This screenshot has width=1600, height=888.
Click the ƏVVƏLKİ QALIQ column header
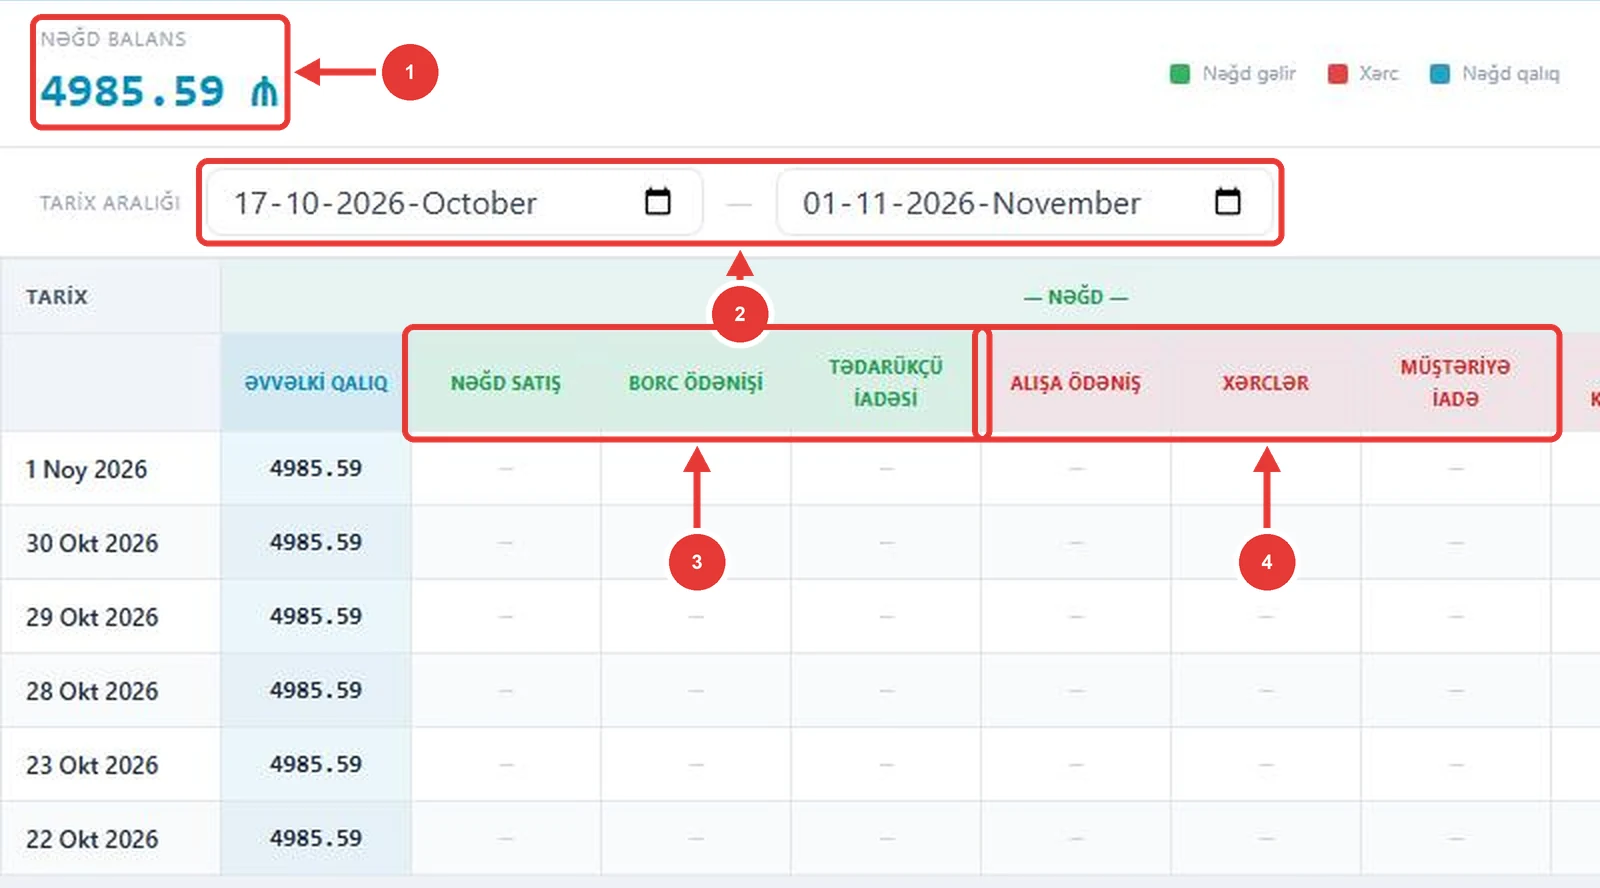pyautogui.click(x=316, y=383)
